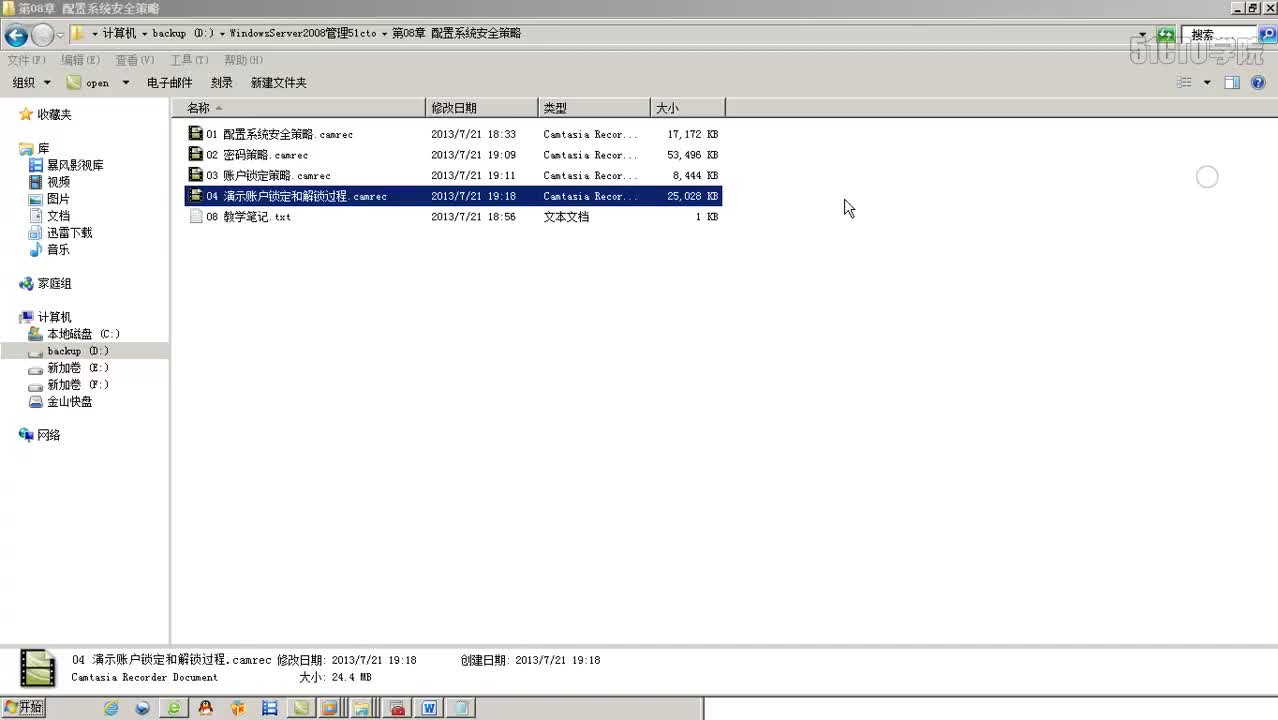This screenshot has height=720, width=1278.
Task: Click the change view icon
Action: pyautogui.click(x=1184, y=83)
